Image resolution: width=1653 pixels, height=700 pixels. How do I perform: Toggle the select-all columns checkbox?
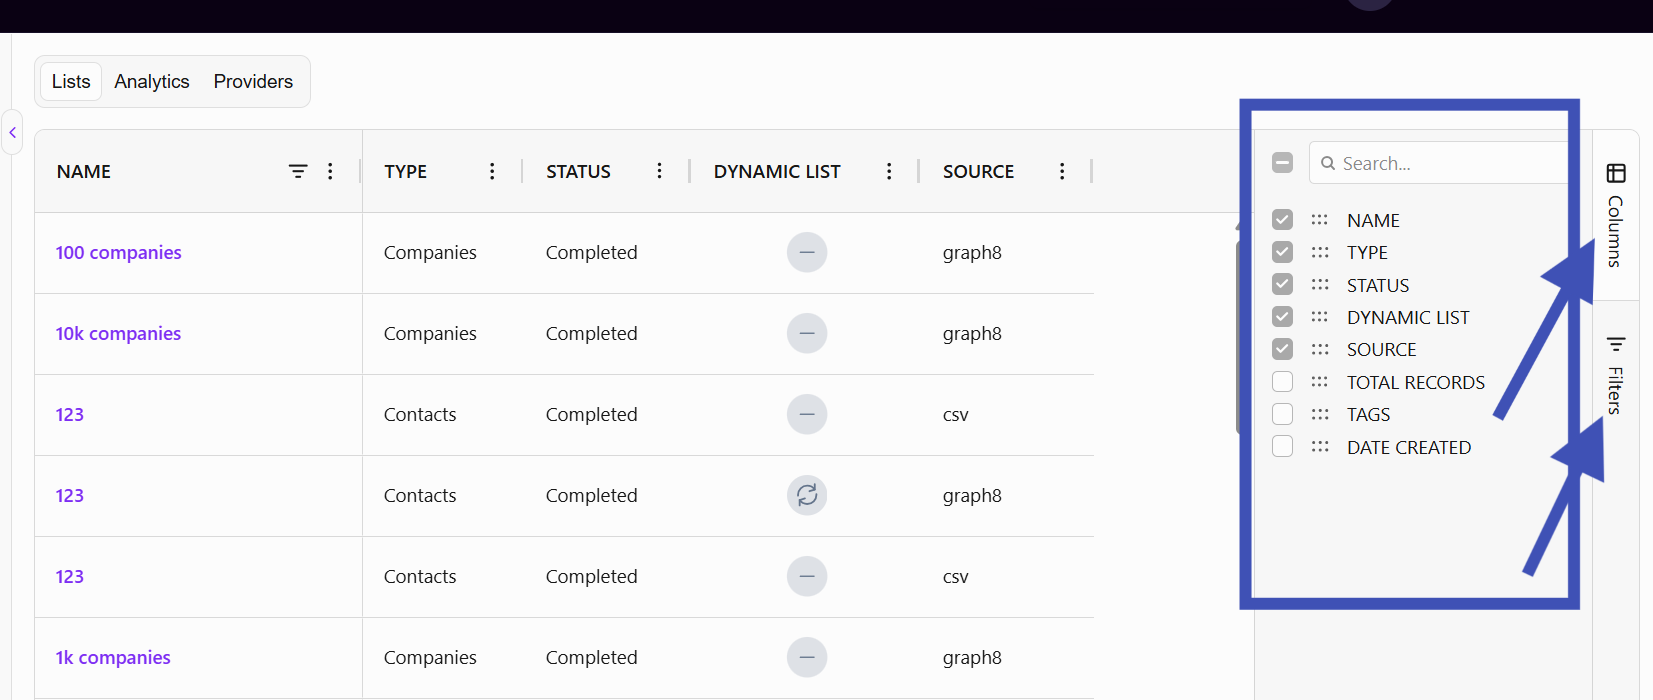[1283, 162]
